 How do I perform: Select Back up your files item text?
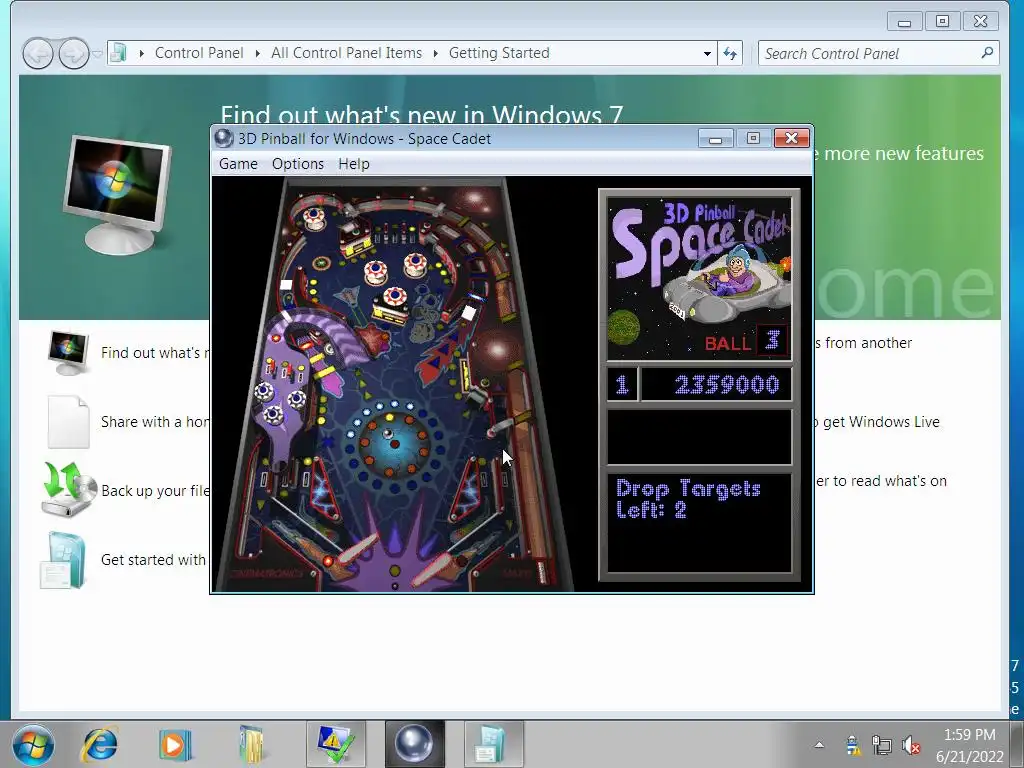[x=155, y=490]
